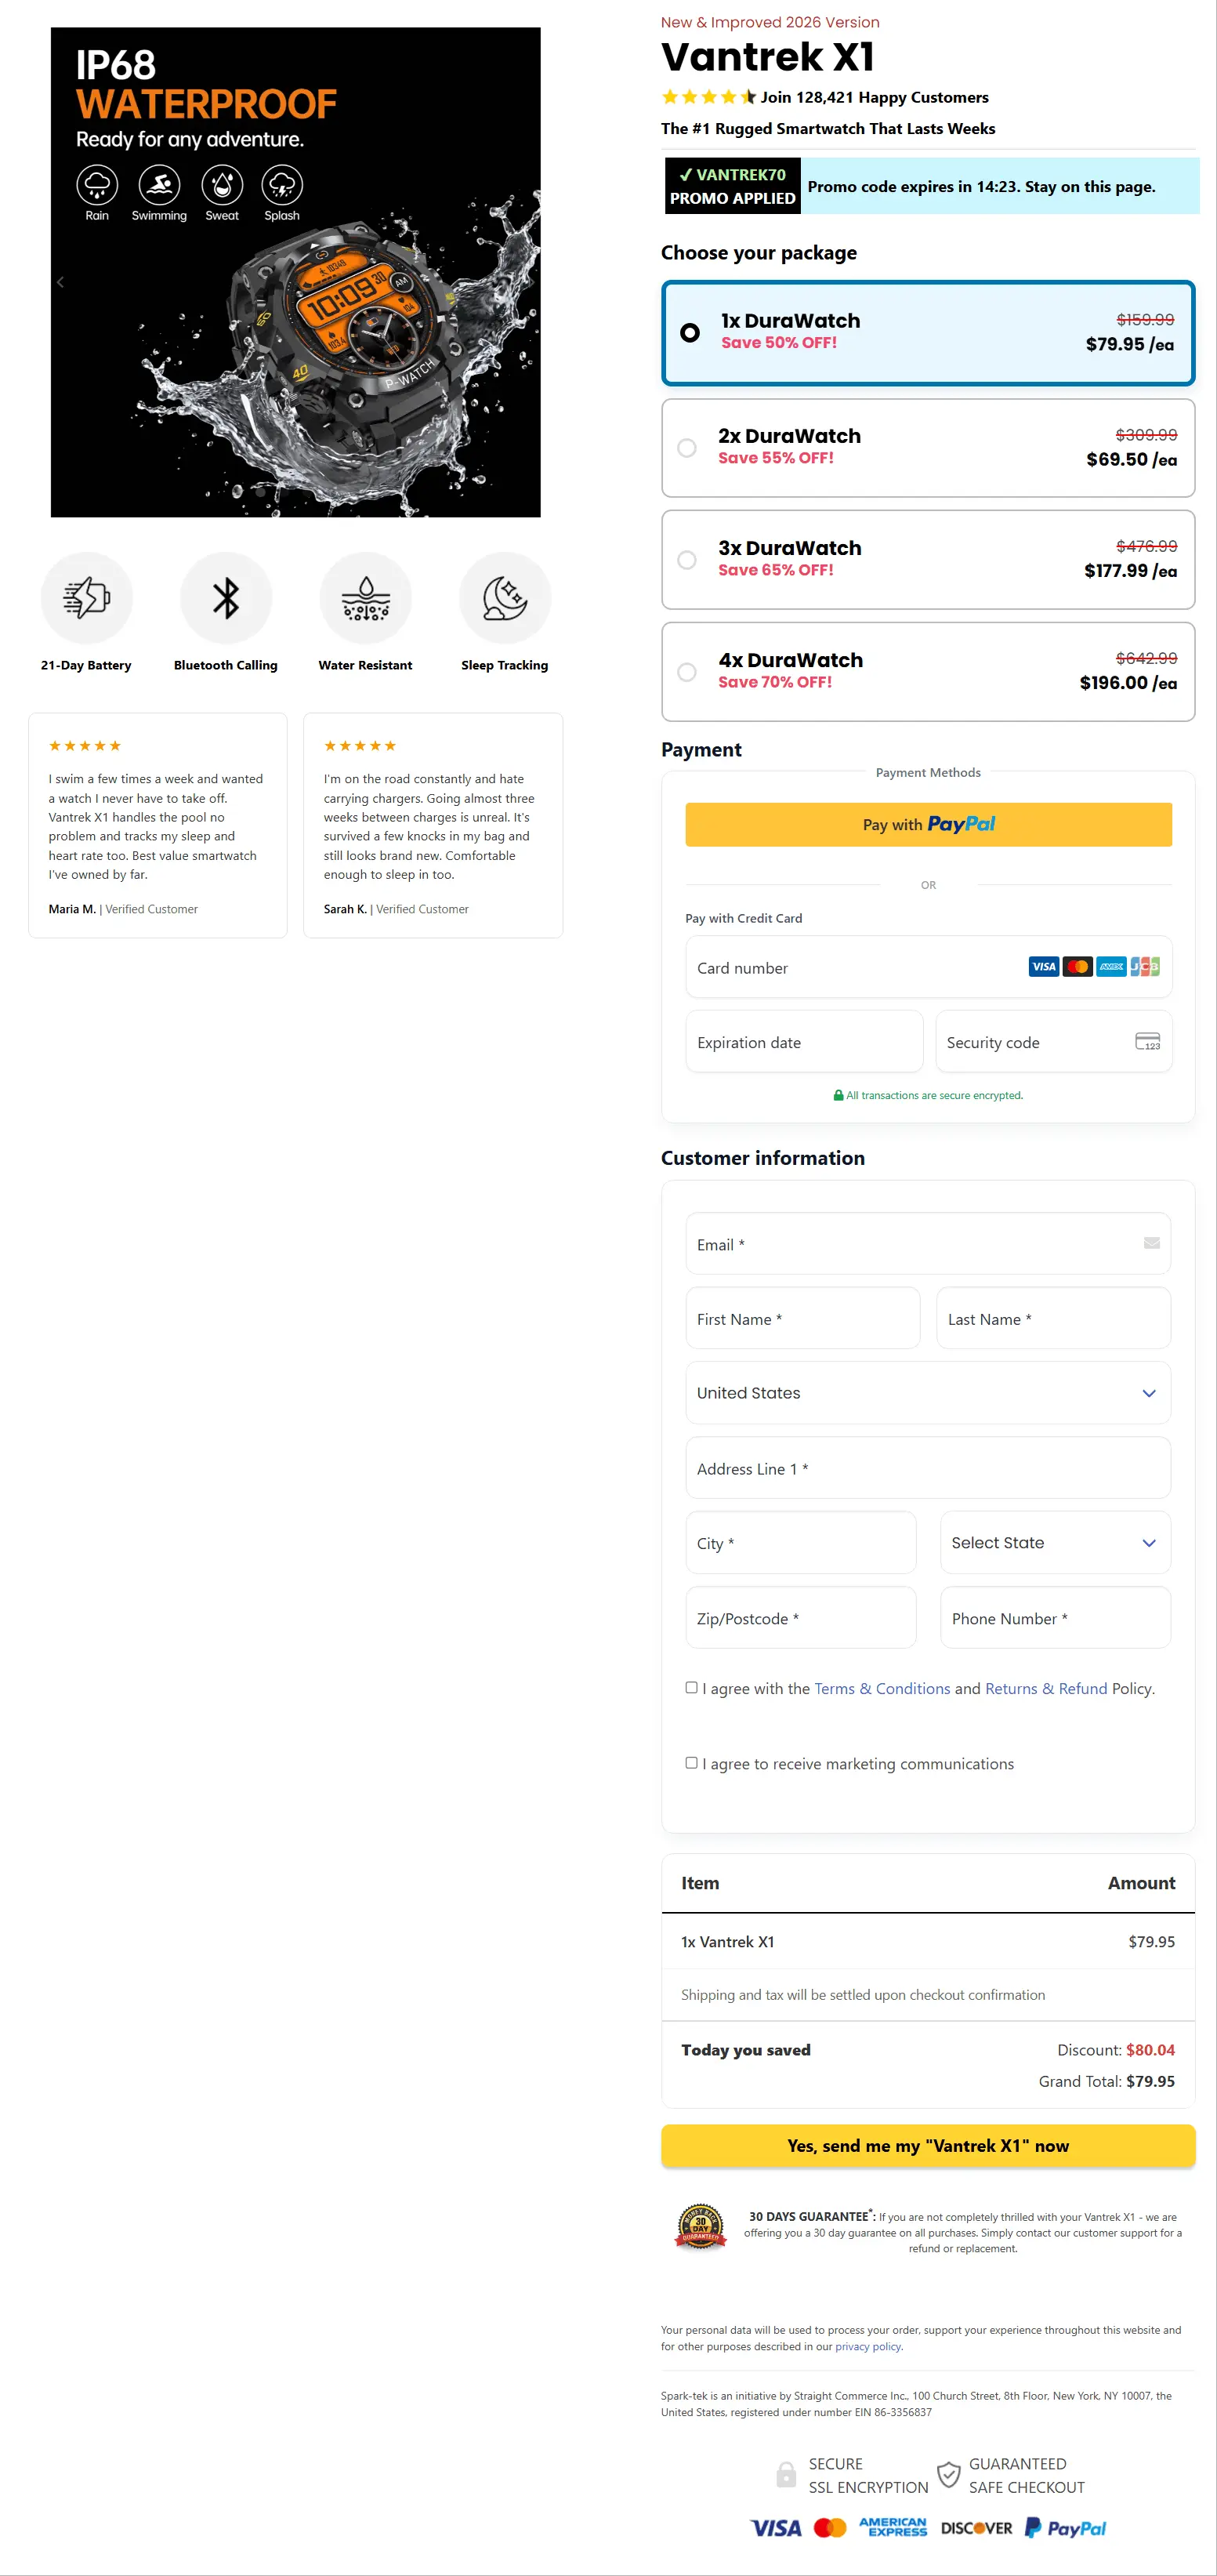Screen dimensions: 1217x2576
Task: Click the envelope icon in Email field
Action: point(1152,1243)
